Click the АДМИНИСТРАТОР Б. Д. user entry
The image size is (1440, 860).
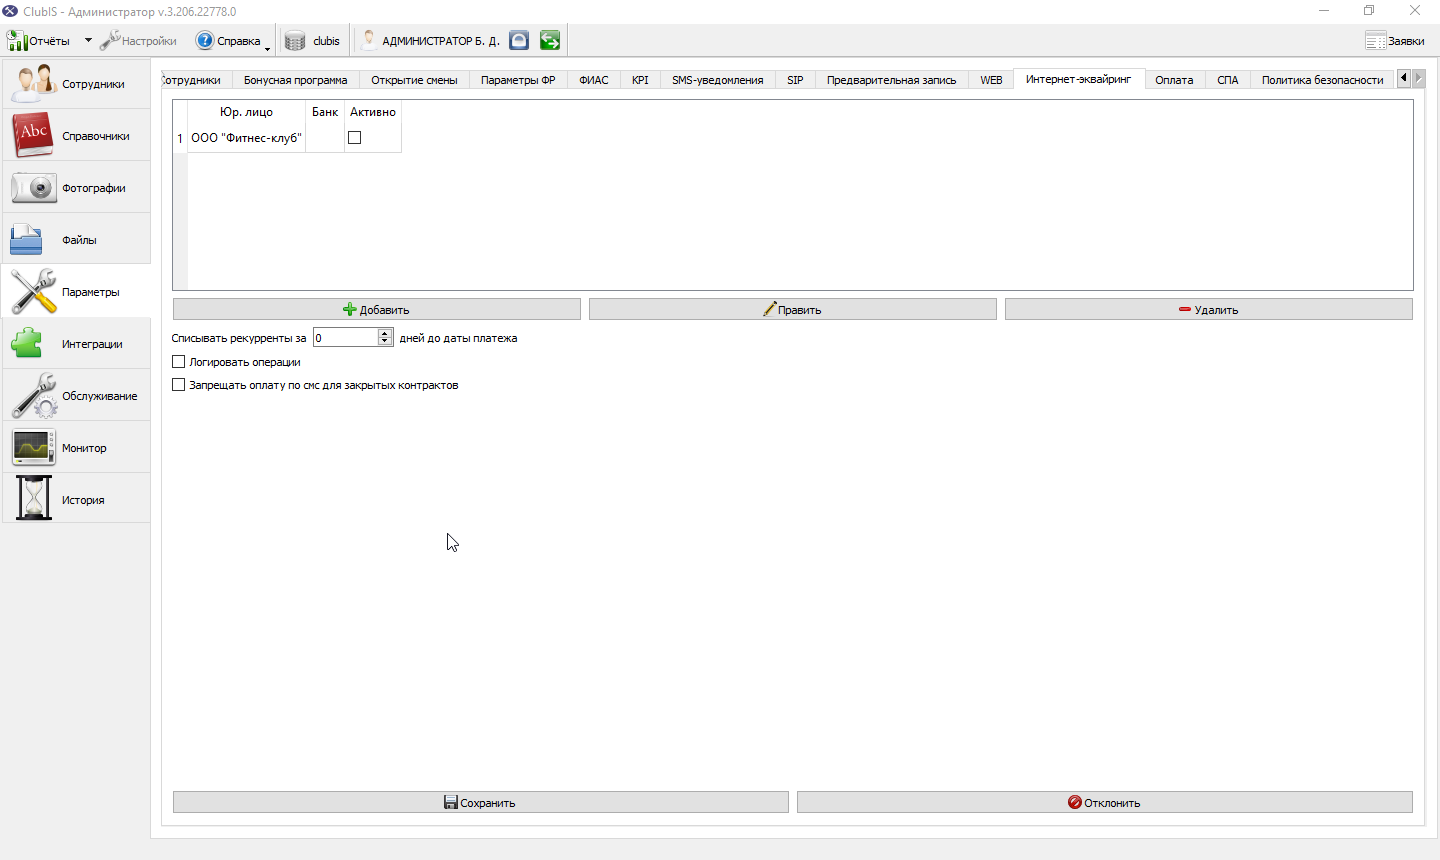tap(430, 41)
